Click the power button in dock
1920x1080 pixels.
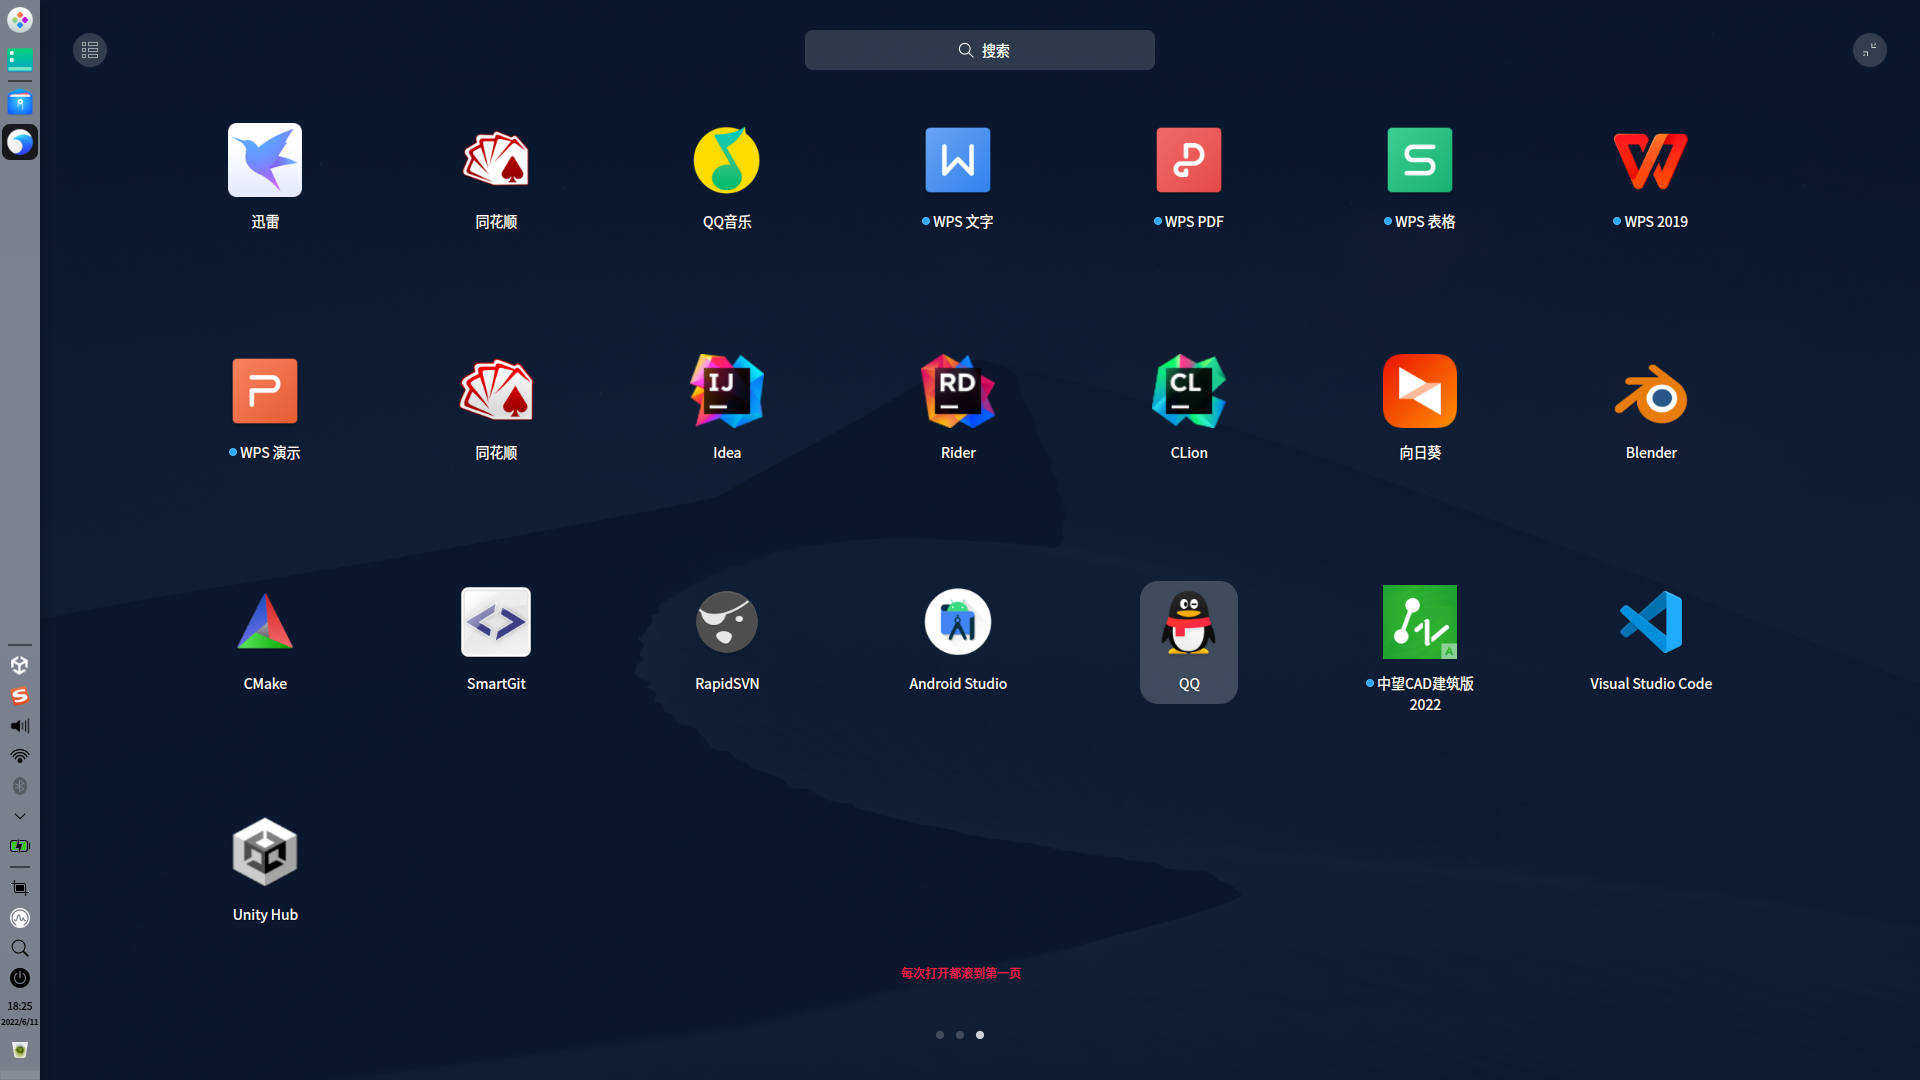click(20, 978)
